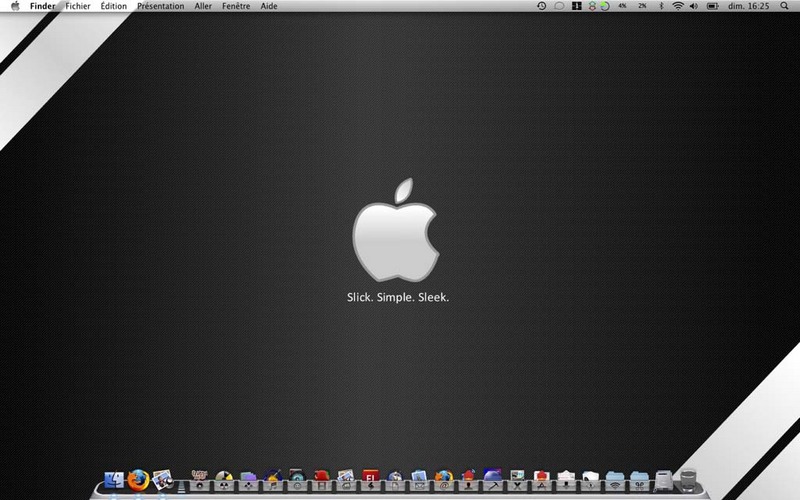Click the Apple logo on the wallpaper
This screenshot has height=500, width=800.
(x=395, y=233)
